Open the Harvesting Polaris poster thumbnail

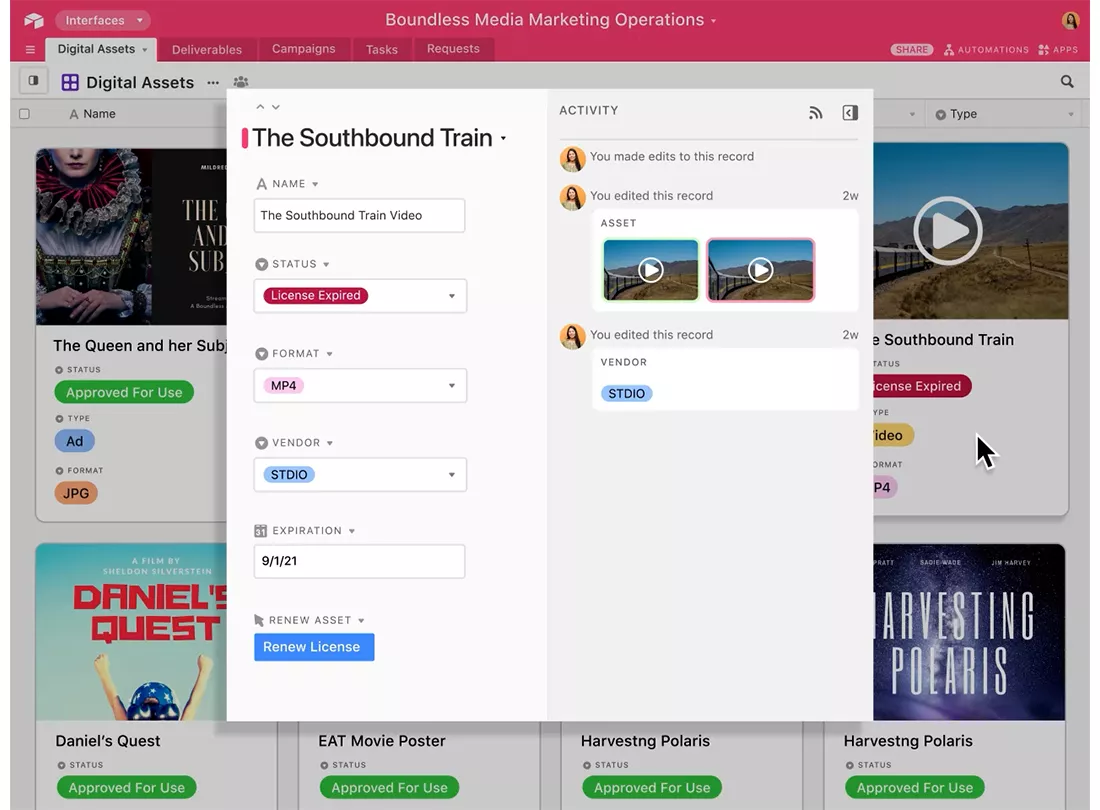(969, 632)
